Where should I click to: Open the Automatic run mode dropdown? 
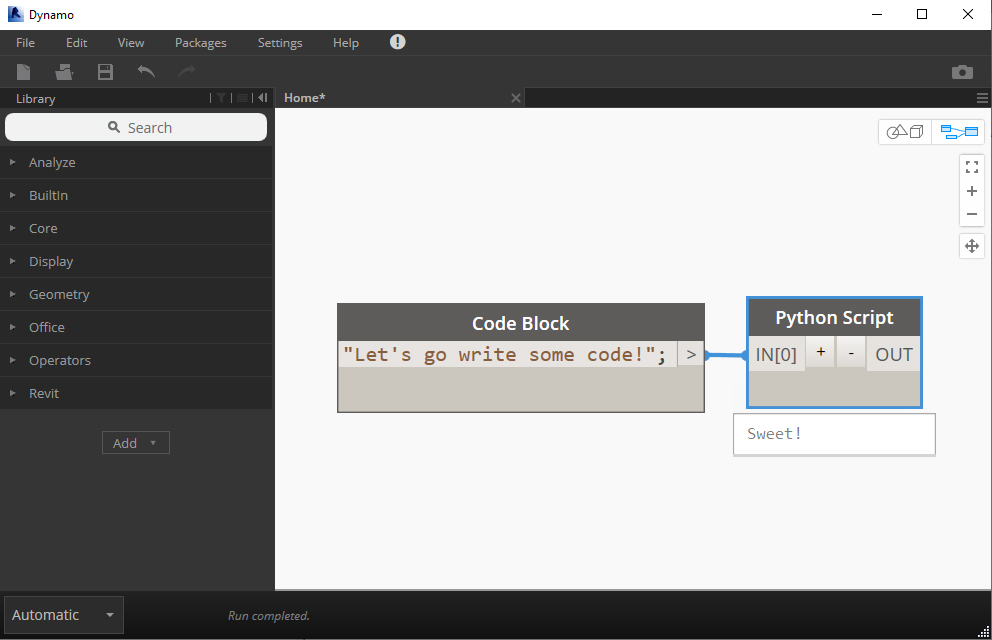pyautogui.click(x=63, y=615)
